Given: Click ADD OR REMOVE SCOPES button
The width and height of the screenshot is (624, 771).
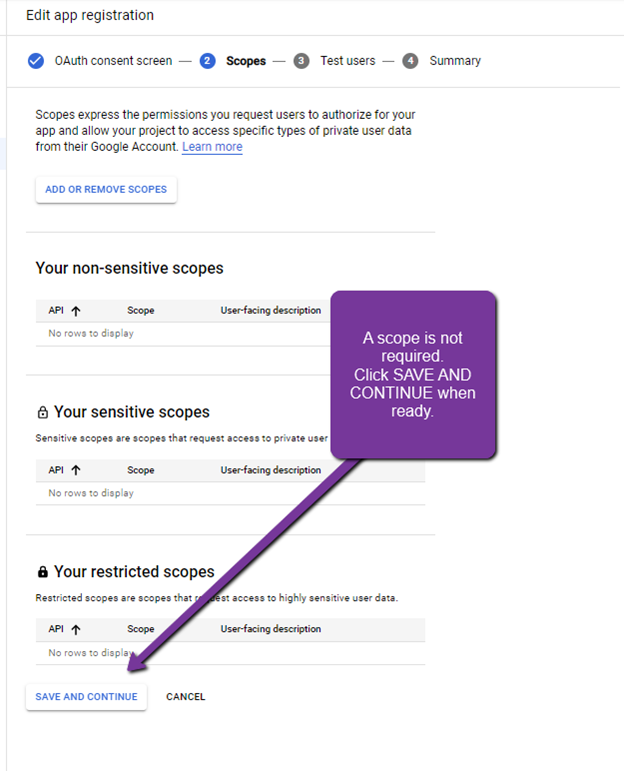Looking at the screenshot, I should coord(106,189).
